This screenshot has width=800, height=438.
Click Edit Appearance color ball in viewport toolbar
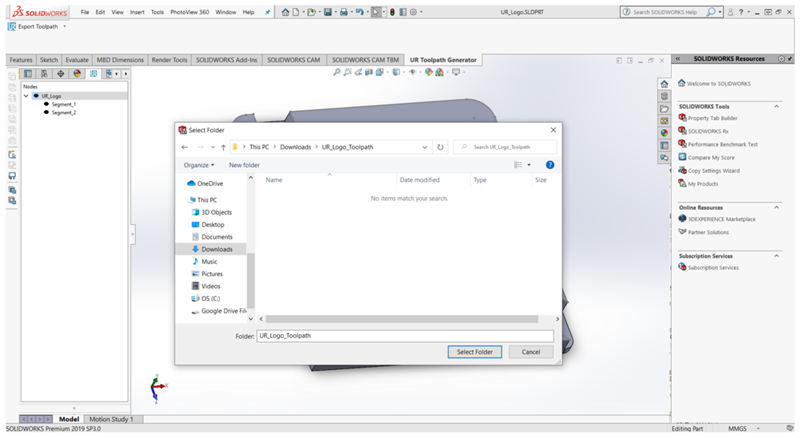429,72
